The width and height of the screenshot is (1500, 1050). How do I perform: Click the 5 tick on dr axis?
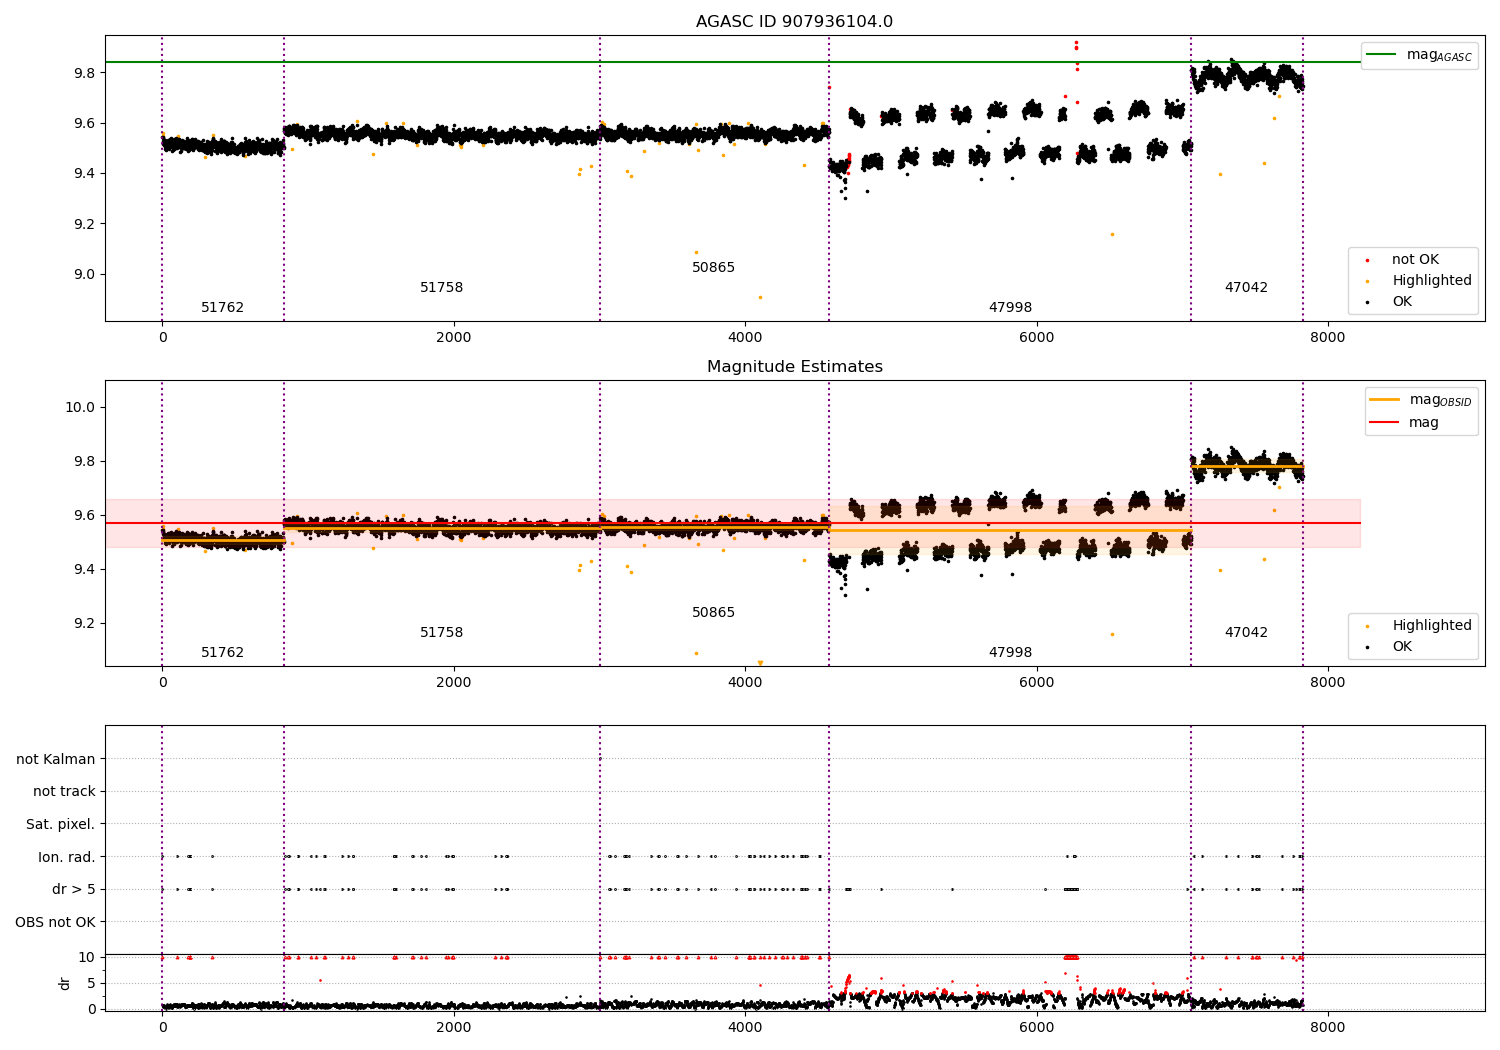pos(91,984)
